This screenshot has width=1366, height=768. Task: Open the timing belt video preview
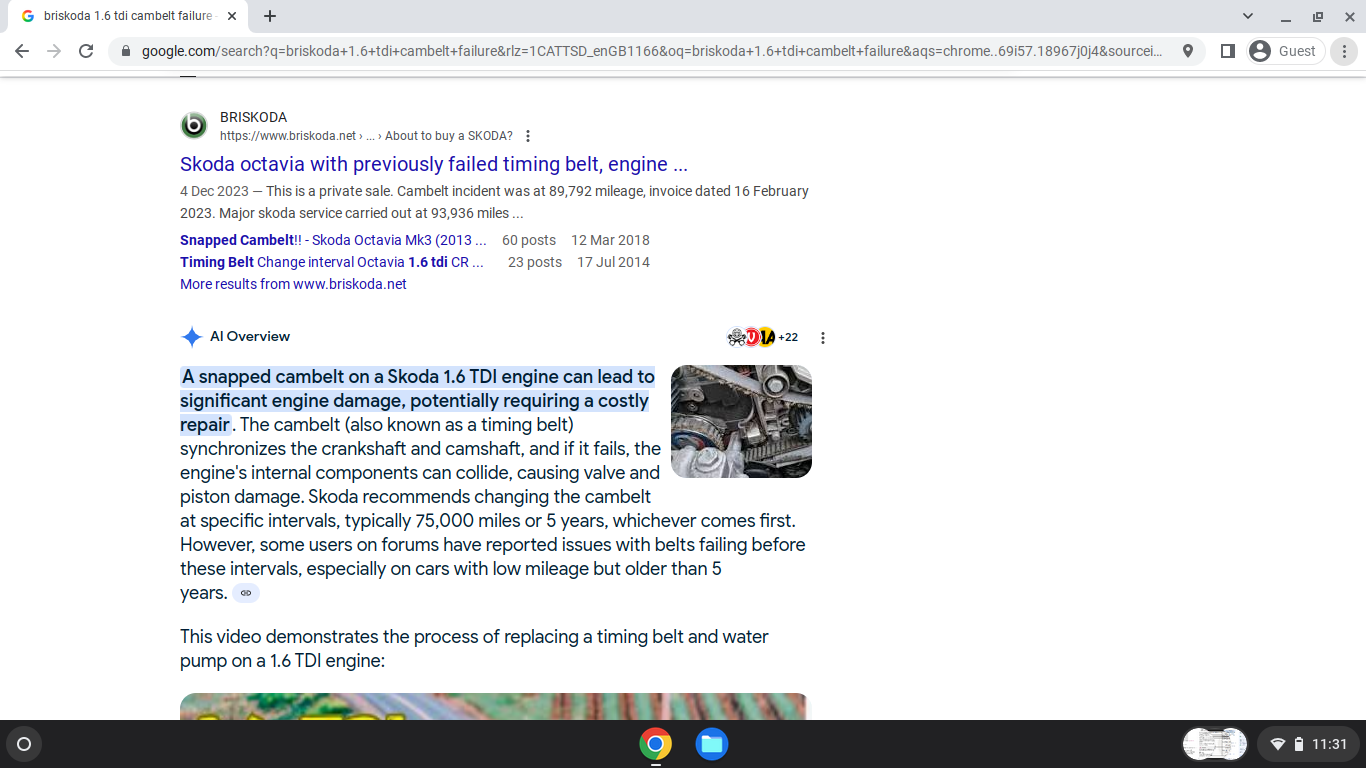click(494, 706)
